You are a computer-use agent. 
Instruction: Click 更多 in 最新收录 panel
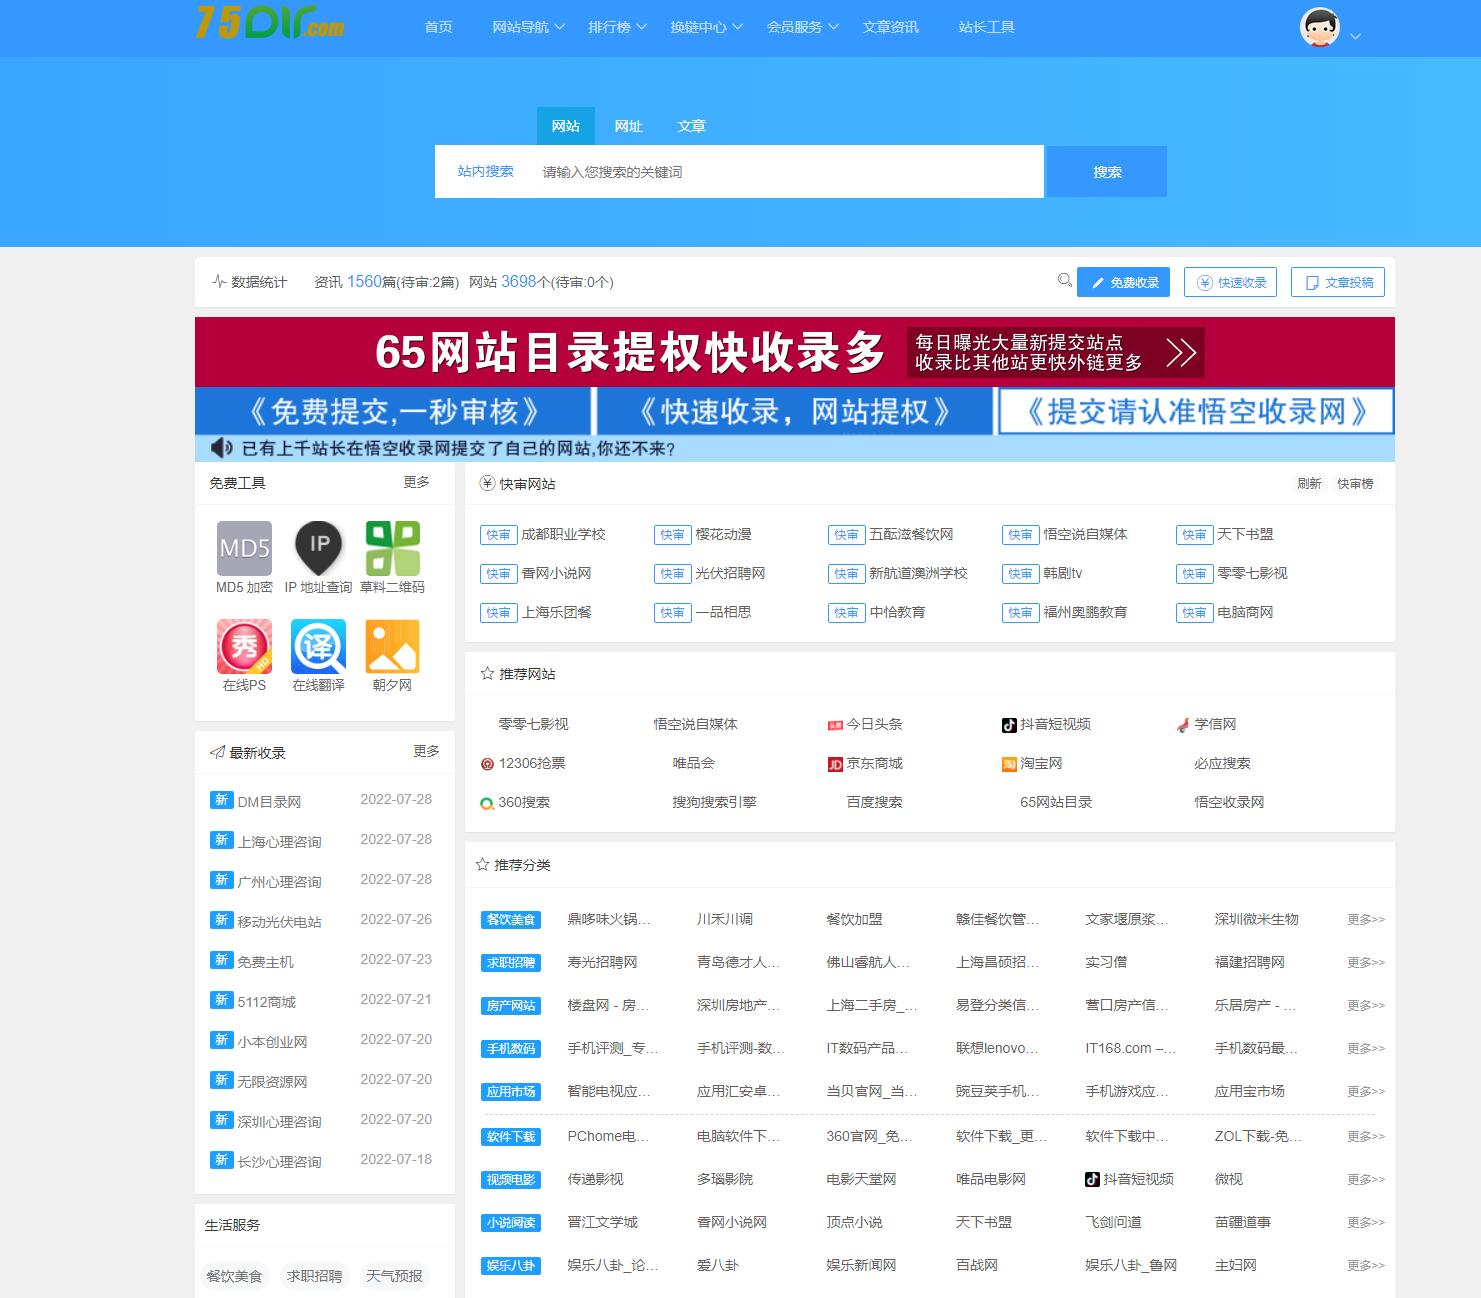point(426,751)
